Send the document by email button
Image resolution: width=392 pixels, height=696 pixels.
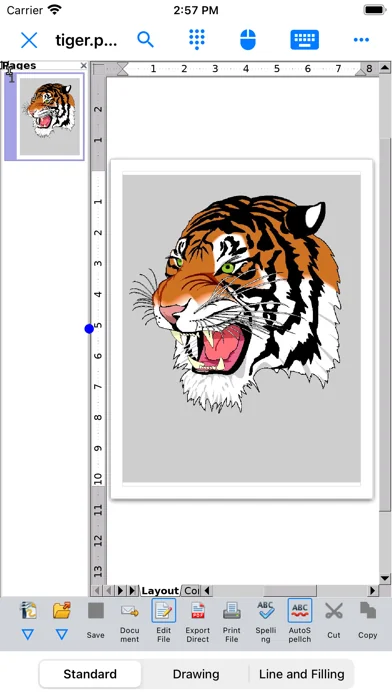pos(130,621)
